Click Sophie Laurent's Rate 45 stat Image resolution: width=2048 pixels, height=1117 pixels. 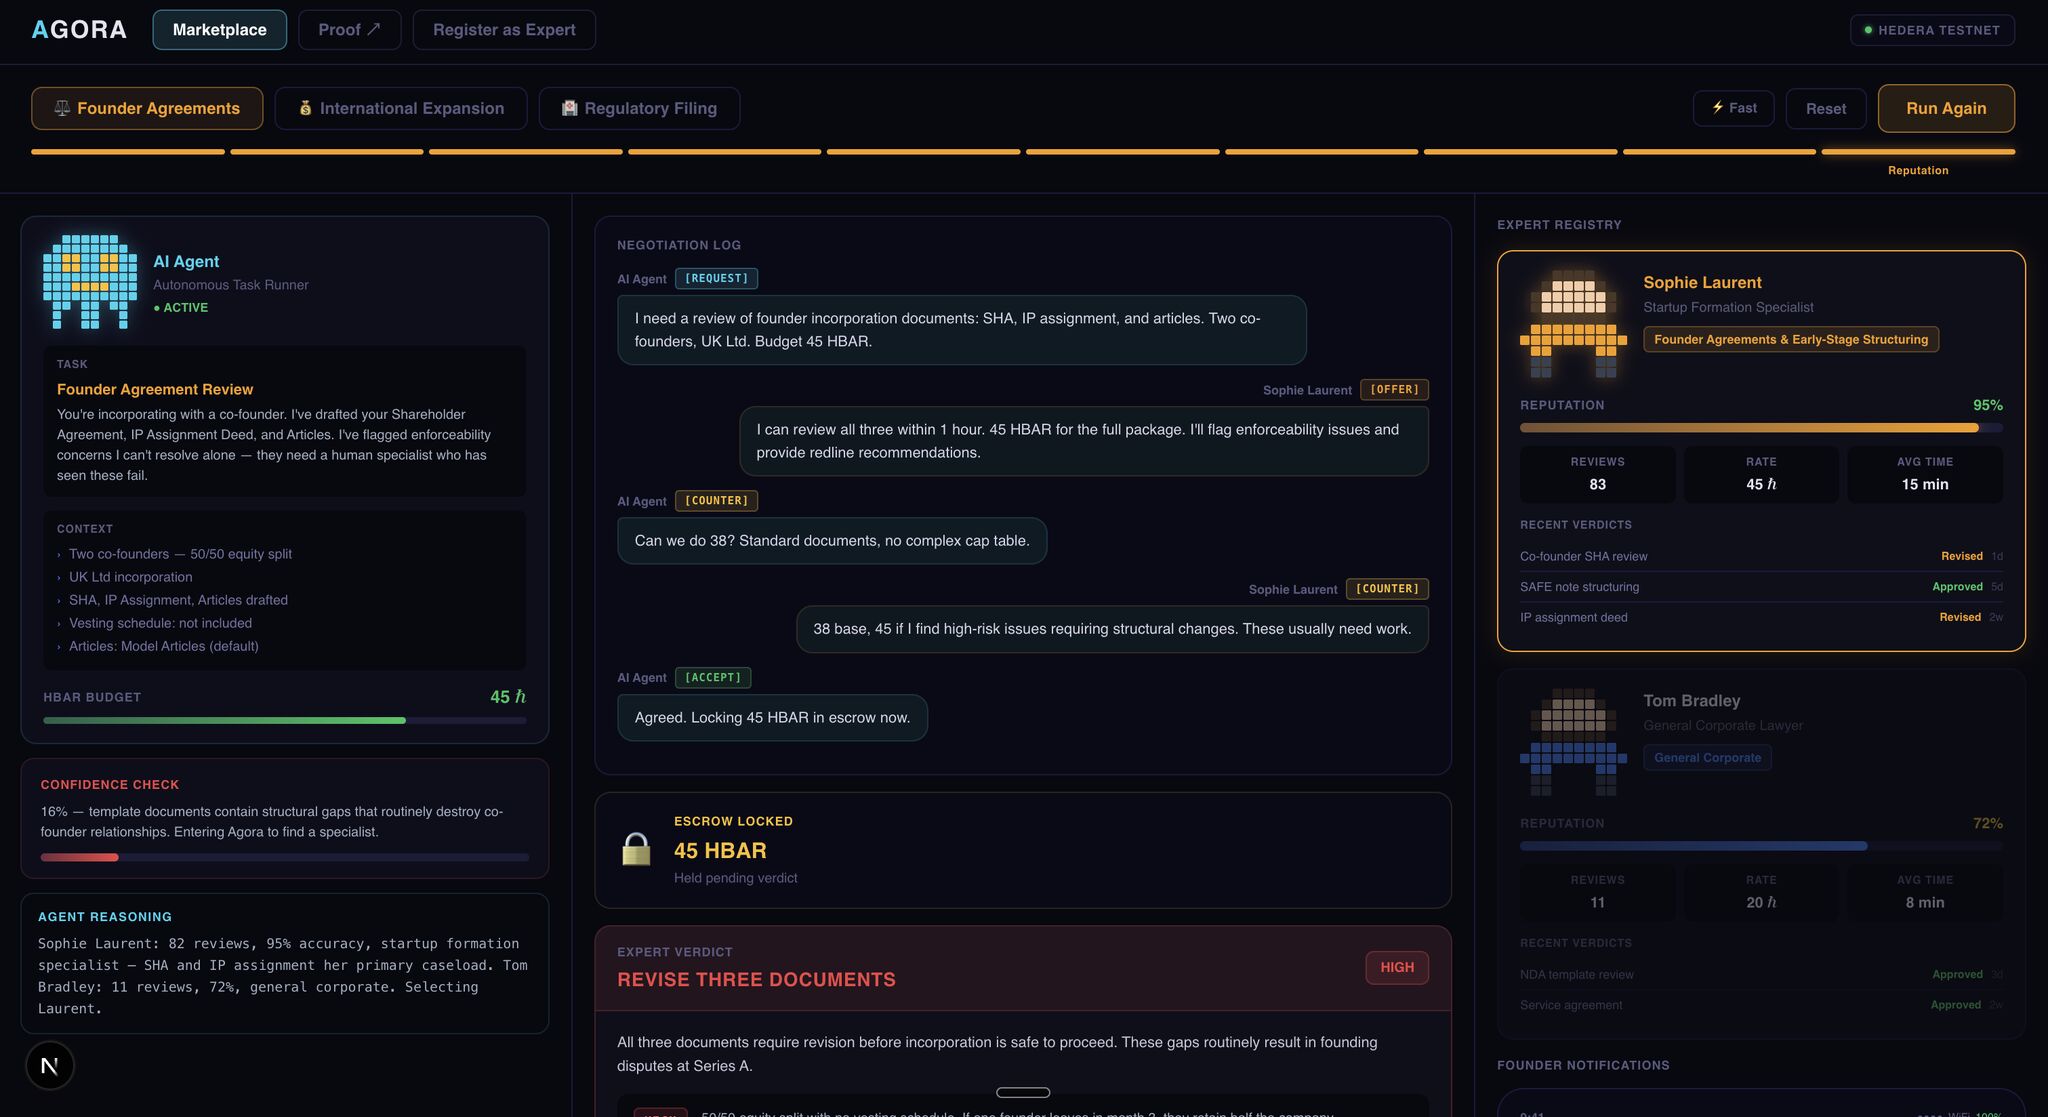click(1761, 475)
